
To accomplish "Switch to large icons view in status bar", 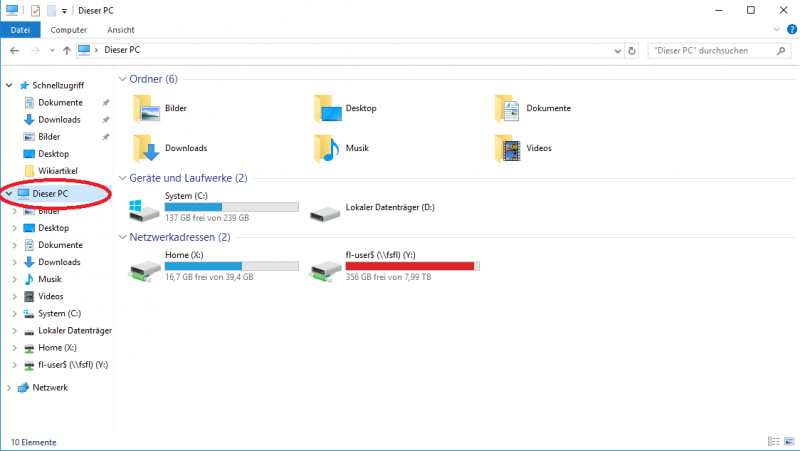I will pos(789,441).
